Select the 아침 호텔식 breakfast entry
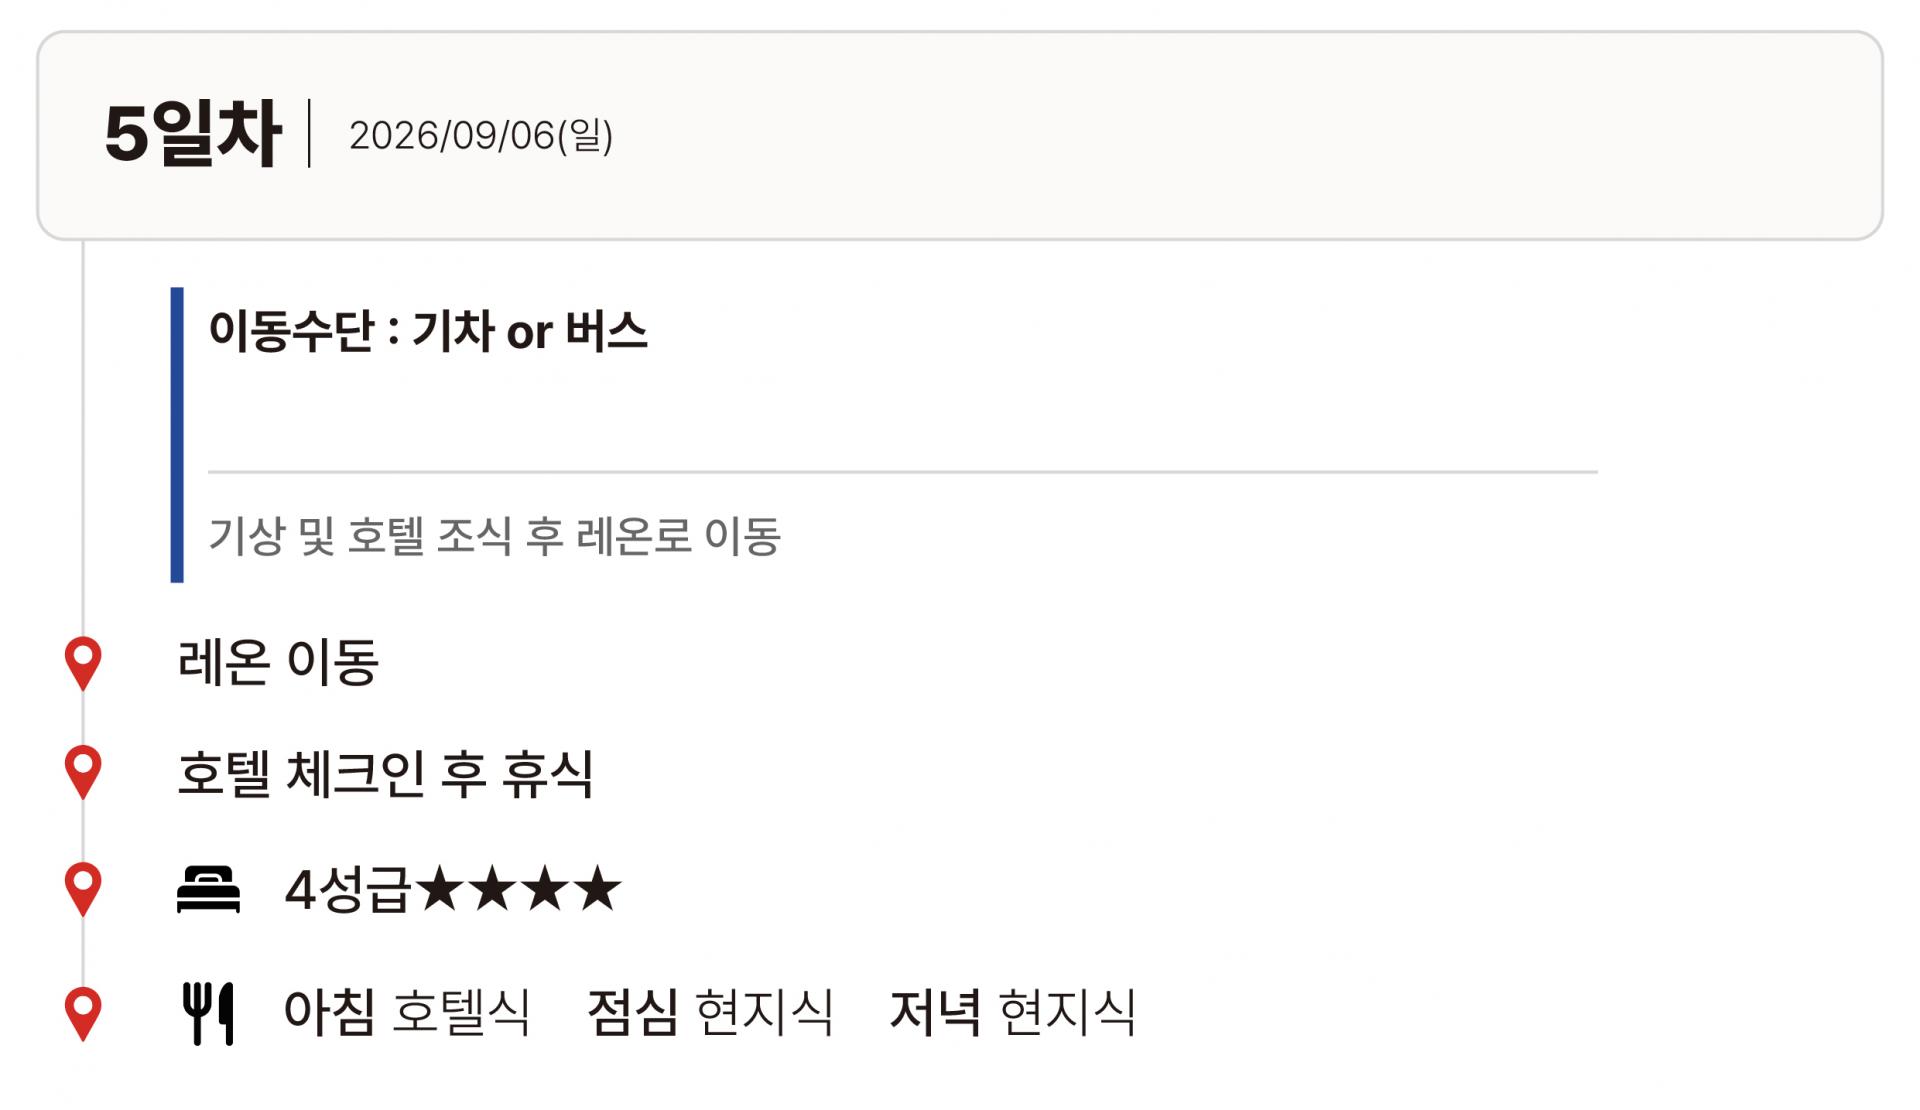Screen dimensions: 1920x1110 [407, 1012]
